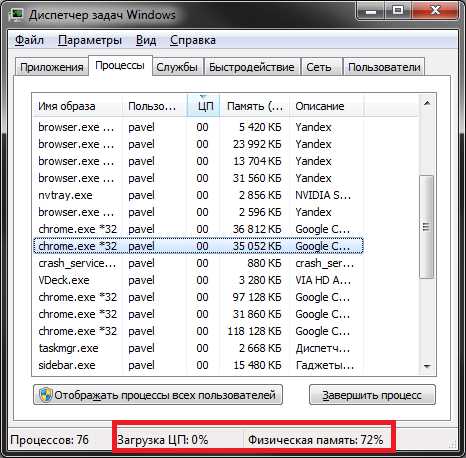Click the scrollbar down arrow
This screenshot has height=458, width=466.
pyautogui.click(x=427, y=366)
